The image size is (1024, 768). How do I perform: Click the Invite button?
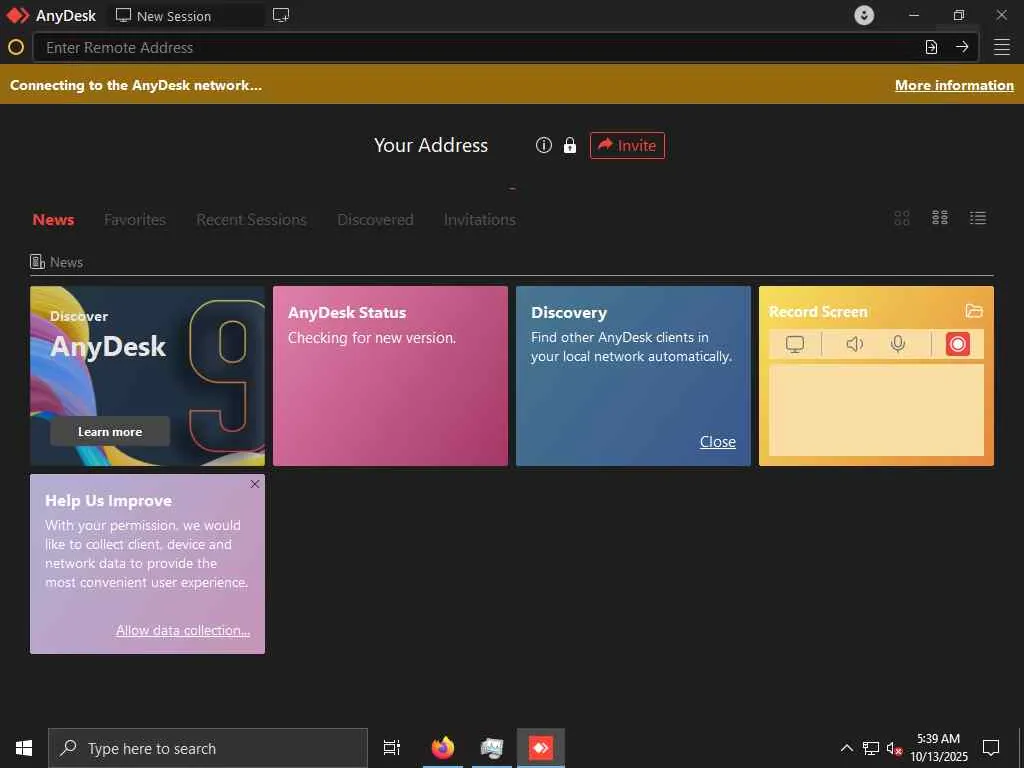point(627,145)
